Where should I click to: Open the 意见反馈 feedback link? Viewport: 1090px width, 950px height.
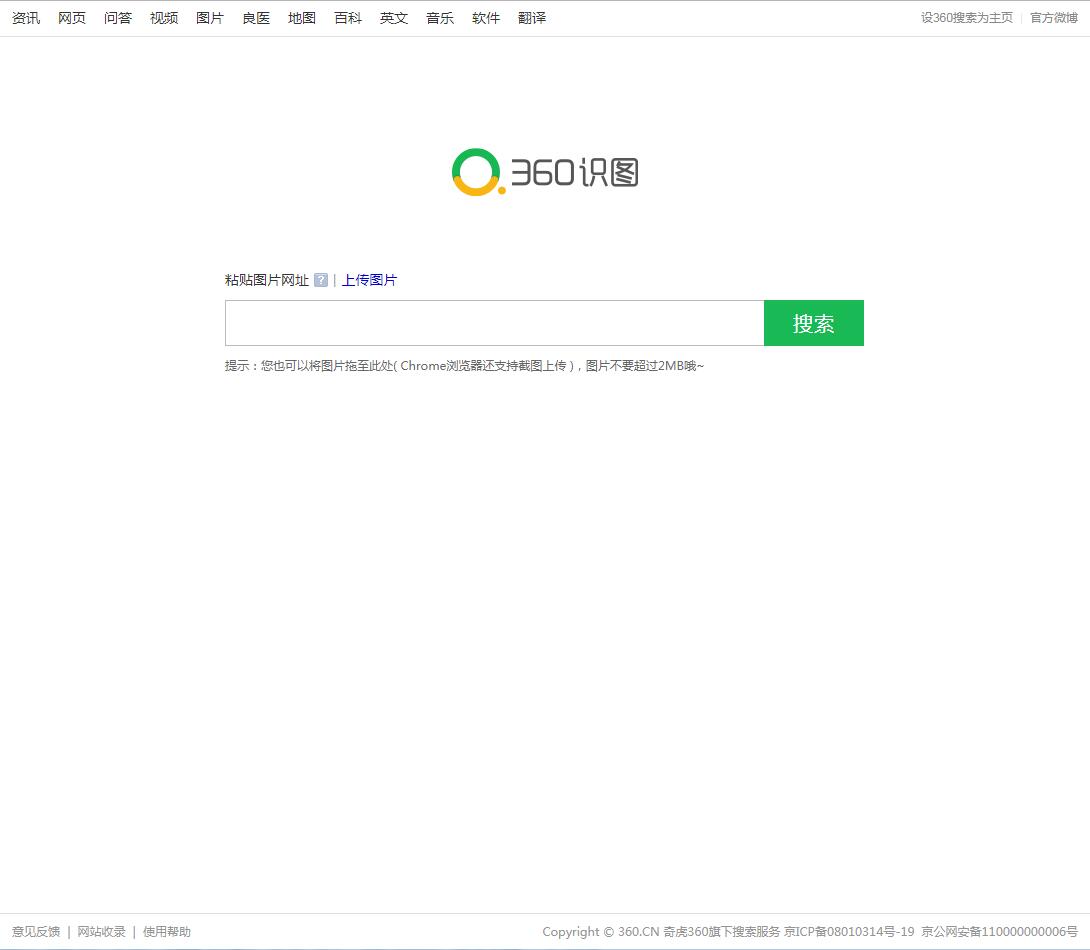[x=36, y=932]
